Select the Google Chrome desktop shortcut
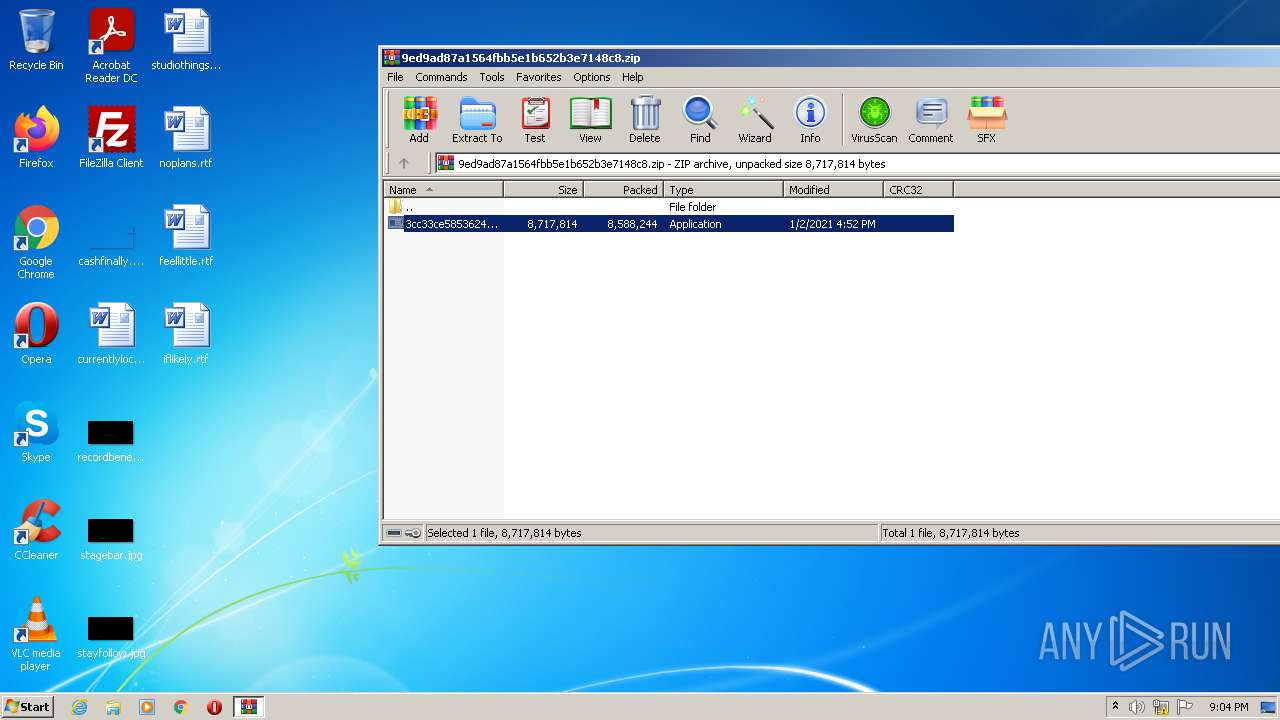1280x720 pixels. coord(36,242)
